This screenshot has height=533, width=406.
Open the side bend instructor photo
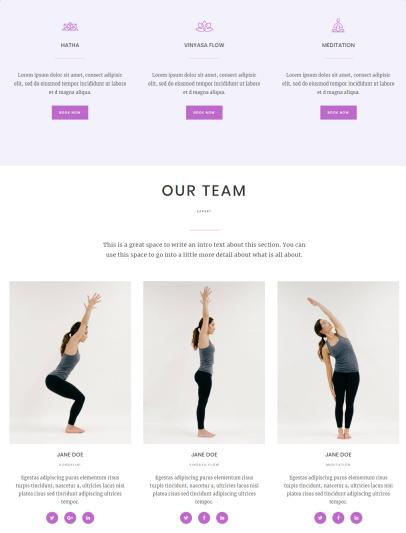coord(338,362)
